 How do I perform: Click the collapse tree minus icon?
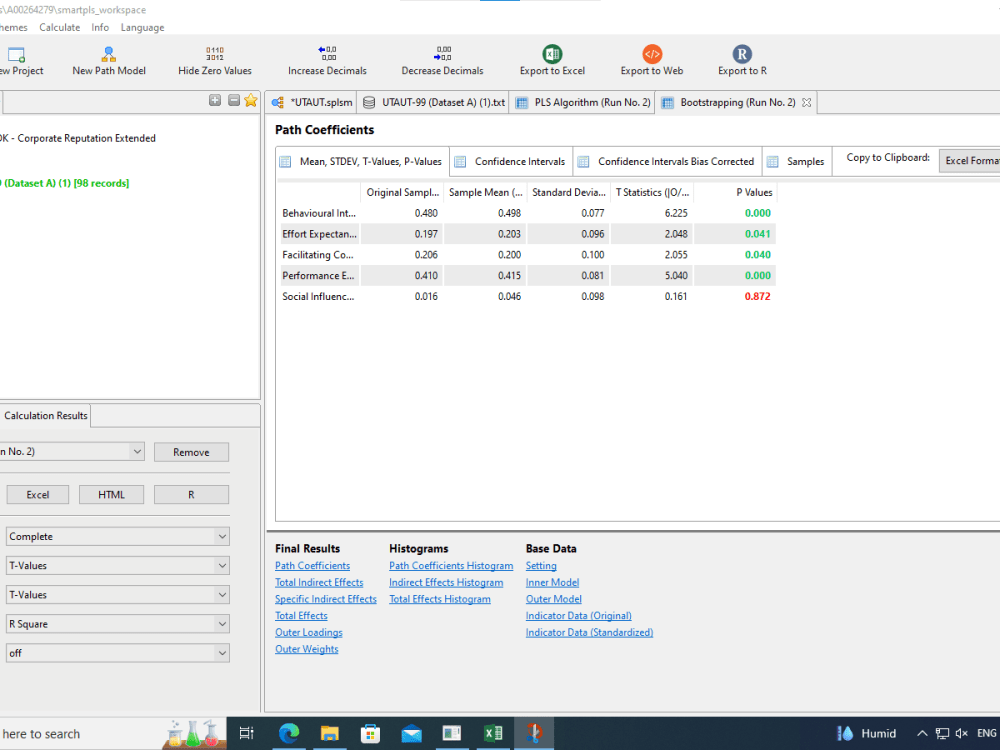click(233, 101)
